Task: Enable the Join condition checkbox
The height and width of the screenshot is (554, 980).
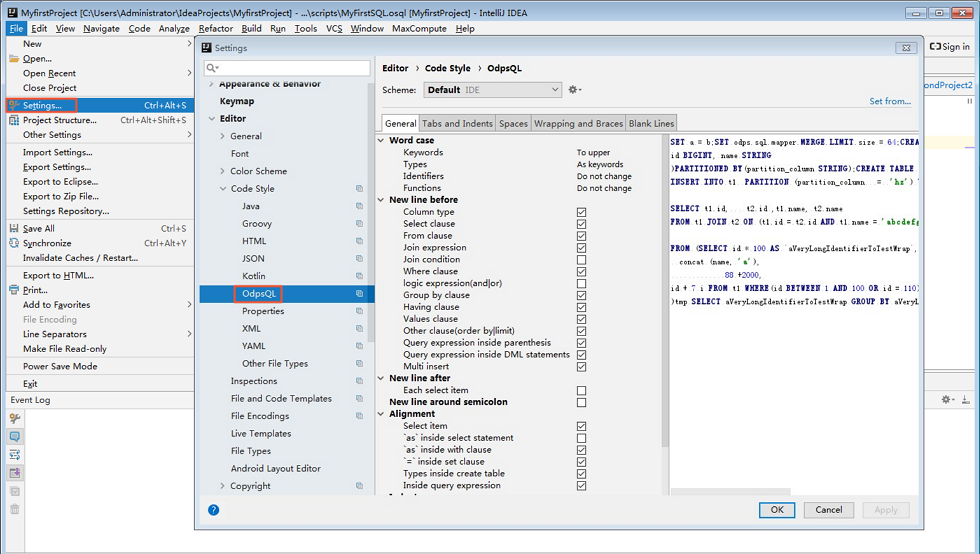Action: click(581, 259)
